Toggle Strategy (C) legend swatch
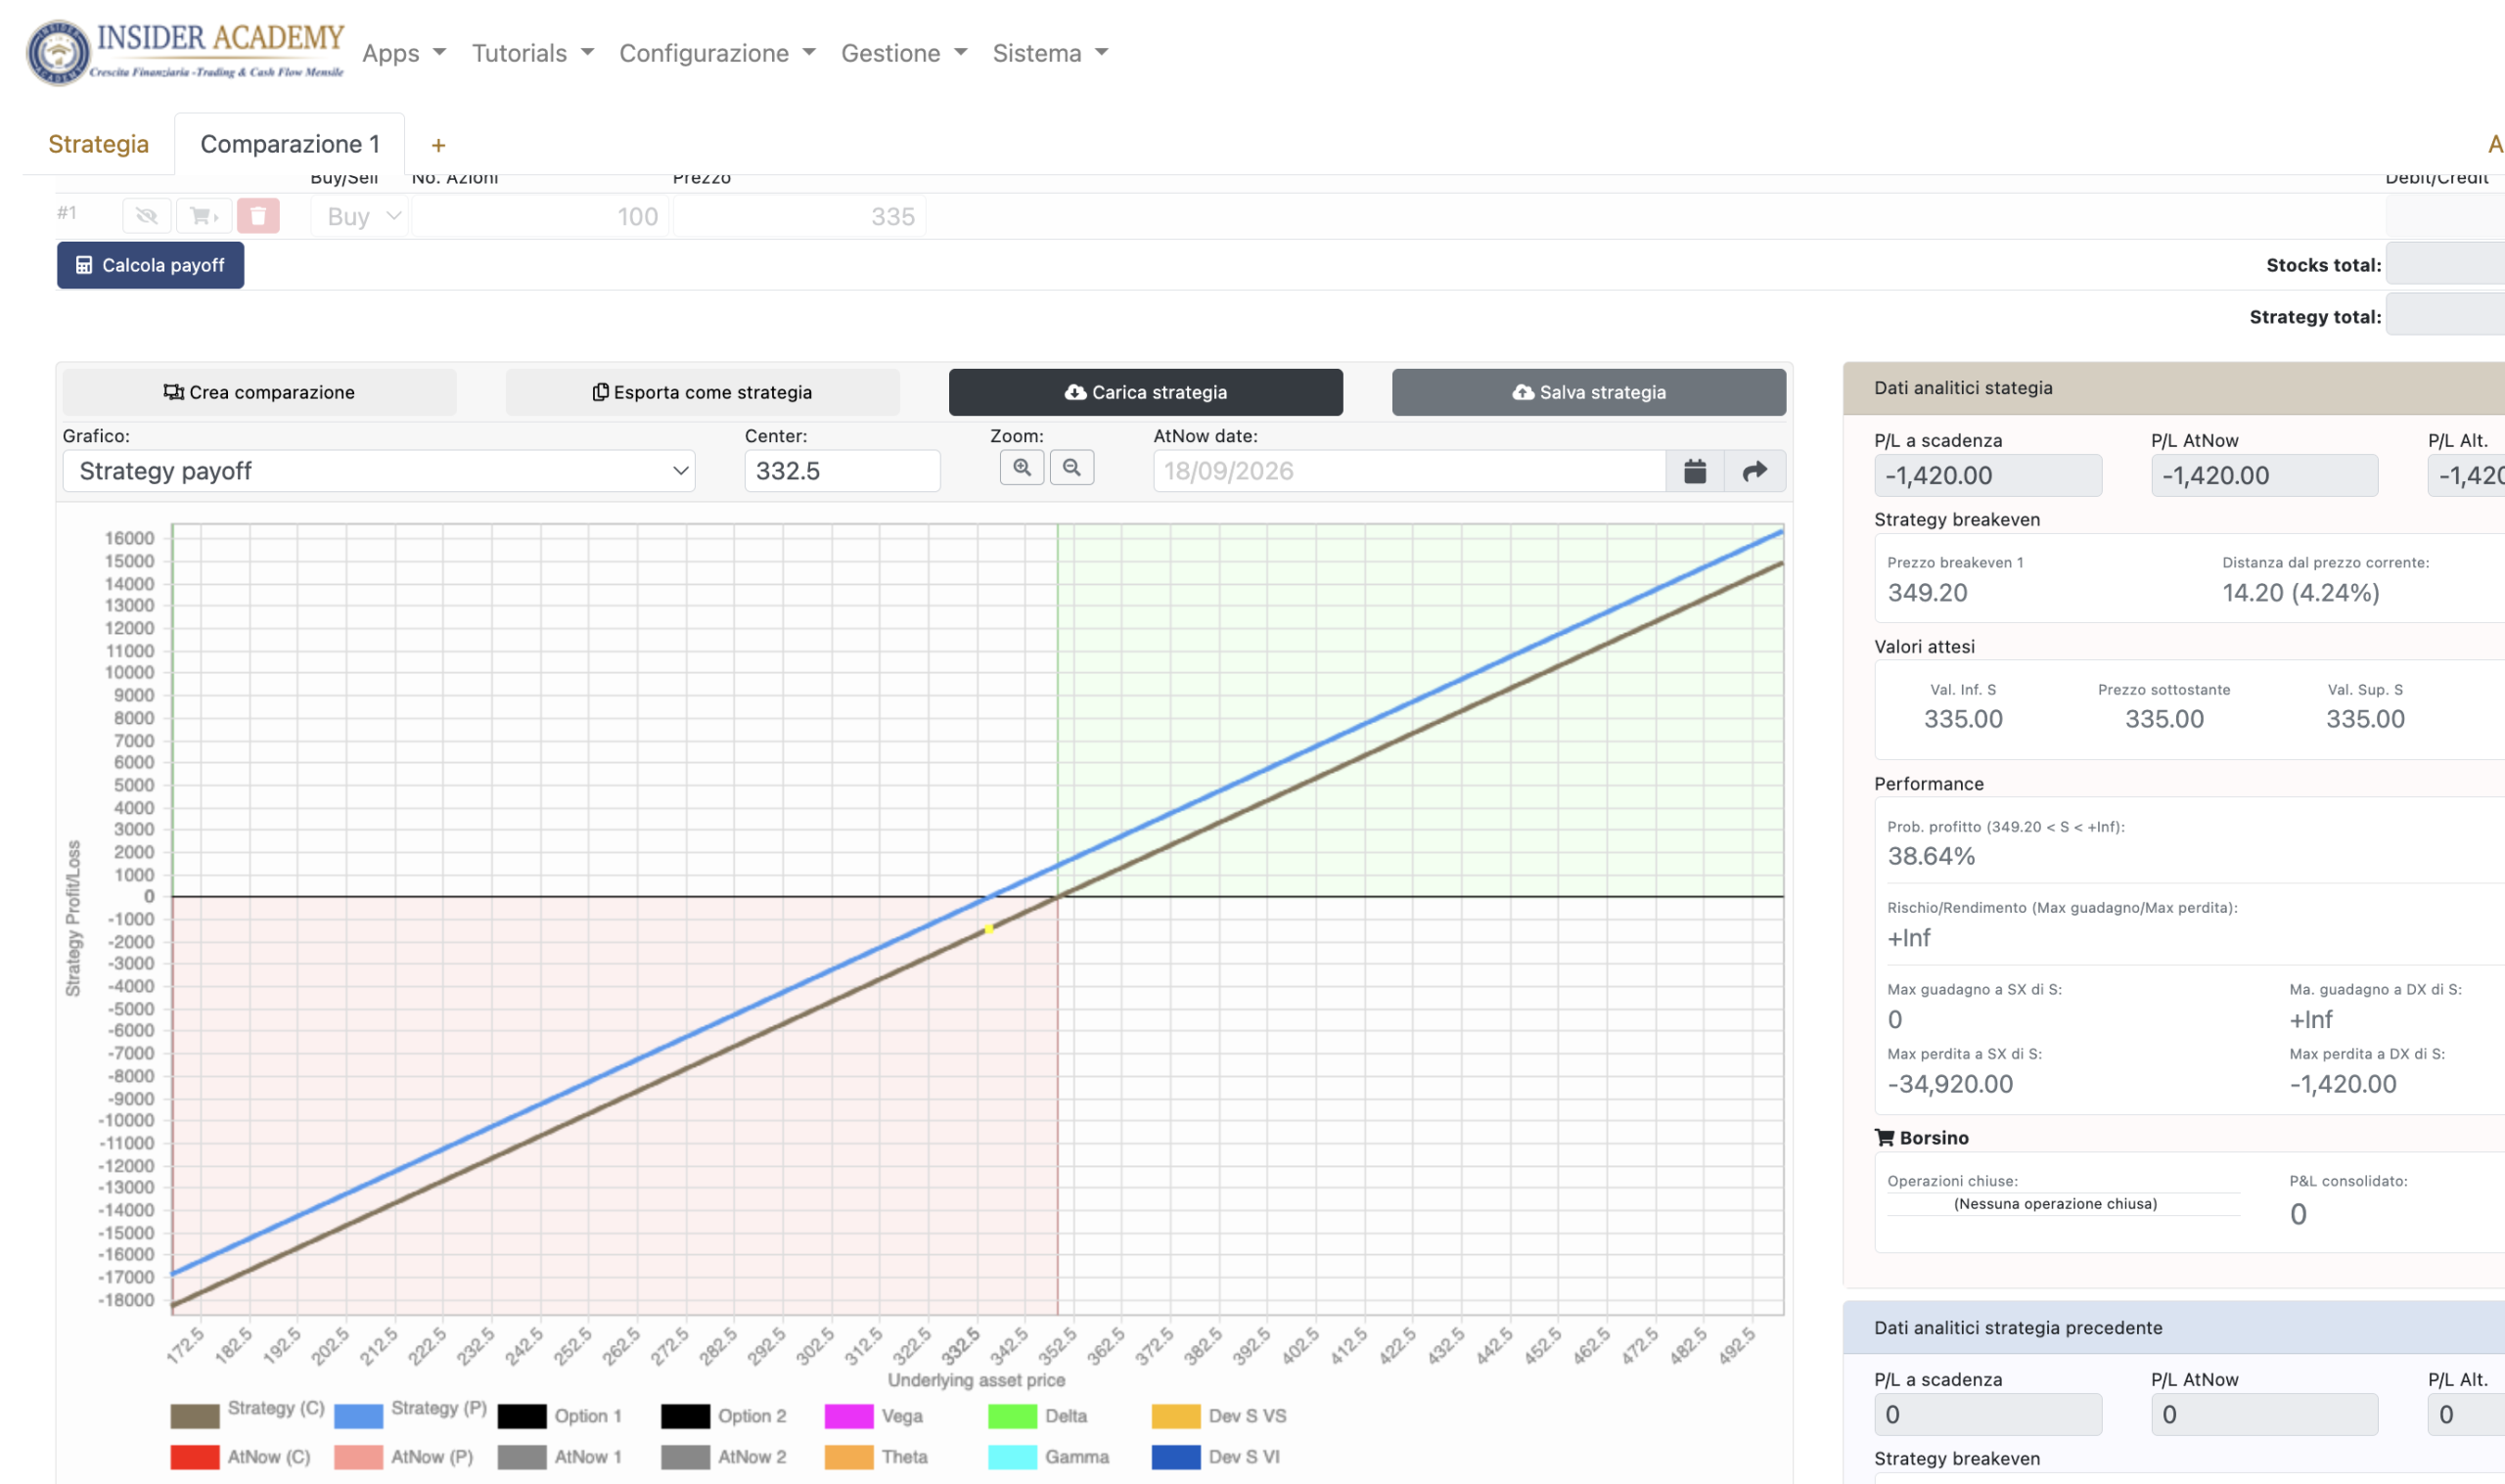 click(x=195, y=1416)
